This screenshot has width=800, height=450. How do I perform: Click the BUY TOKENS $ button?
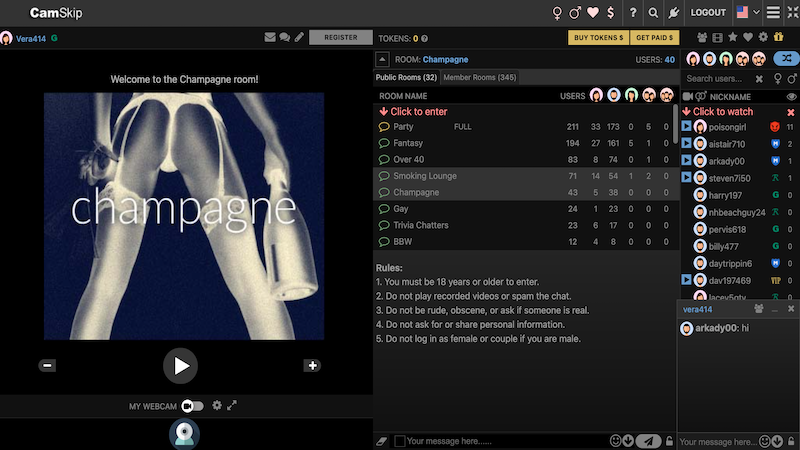[598, 38]
